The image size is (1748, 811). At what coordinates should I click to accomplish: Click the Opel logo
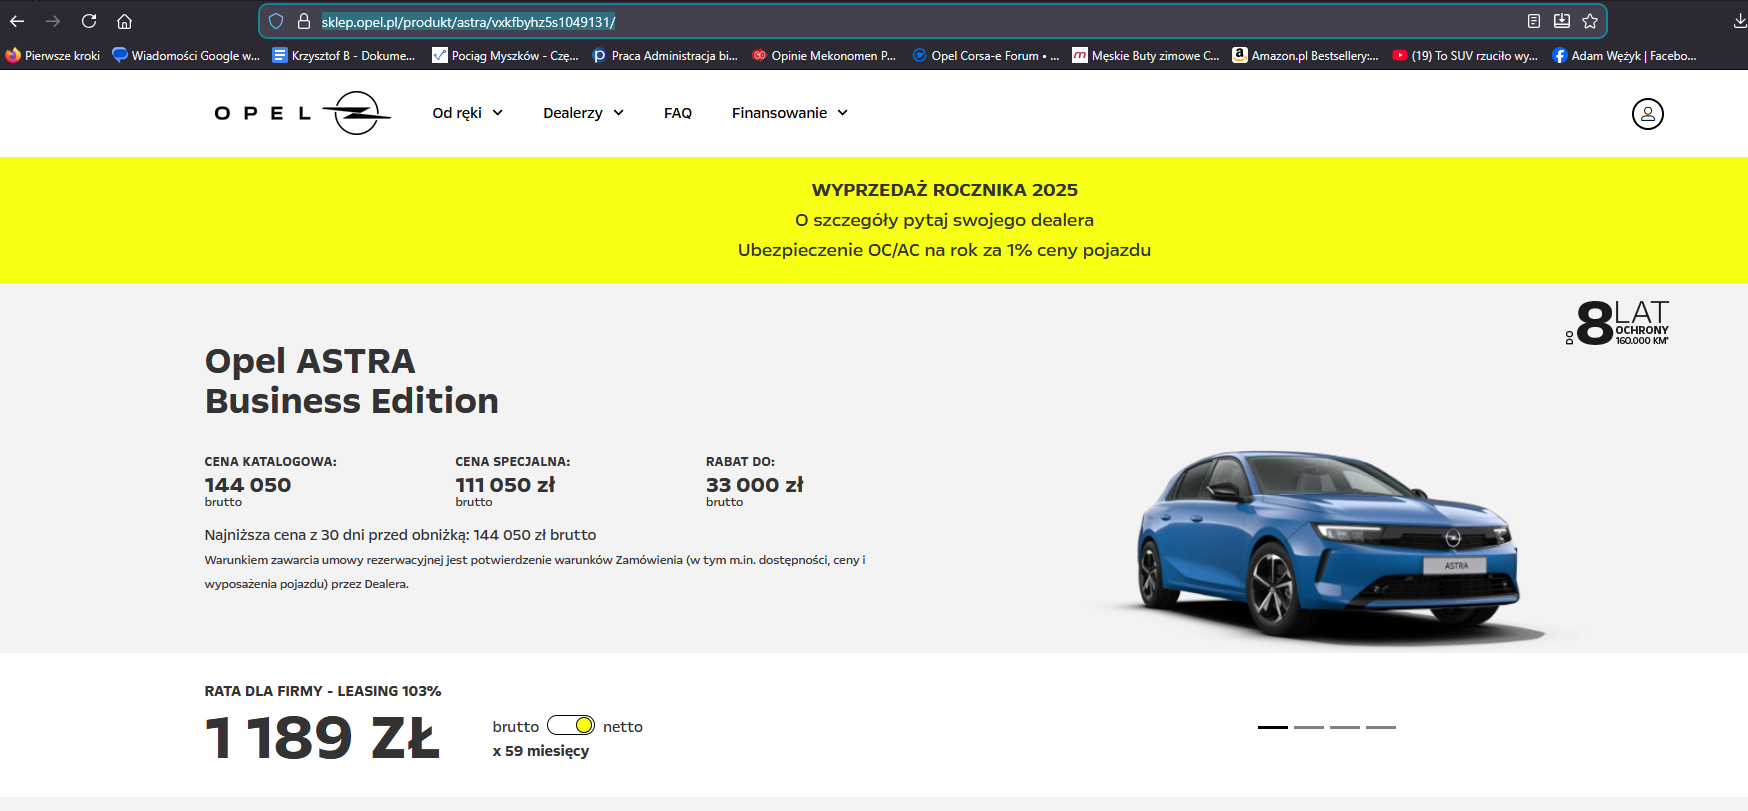[x=302, y=113]
